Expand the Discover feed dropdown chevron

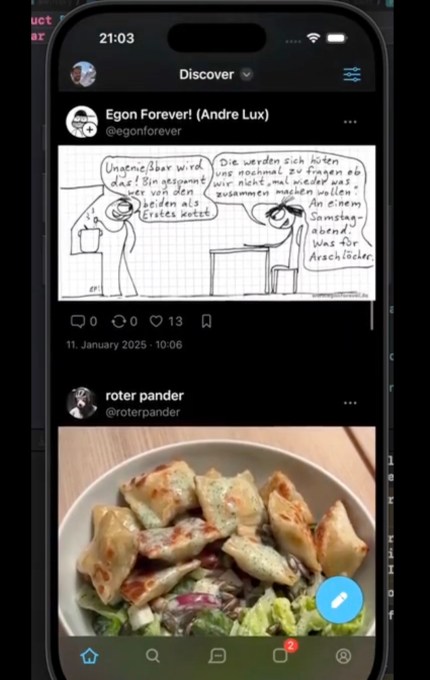click(x=246, y=75)
